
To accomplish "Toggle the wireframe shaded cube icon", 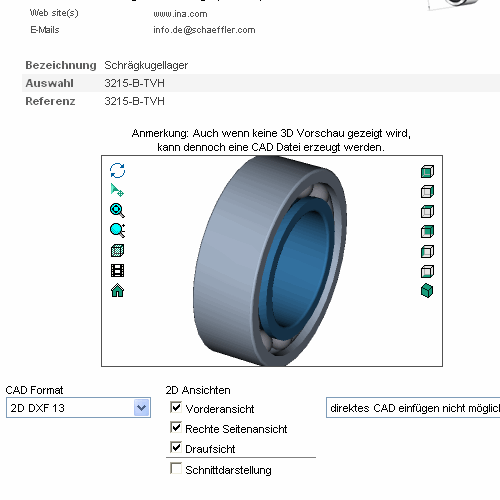I will [x=117, y=250].
